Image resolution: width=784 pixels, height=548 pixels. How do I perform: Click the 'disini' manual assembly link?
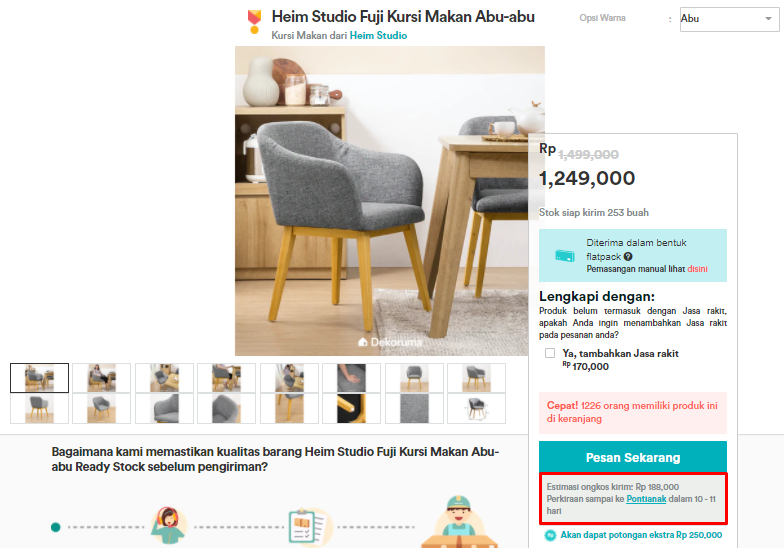(x=697, y=269)
